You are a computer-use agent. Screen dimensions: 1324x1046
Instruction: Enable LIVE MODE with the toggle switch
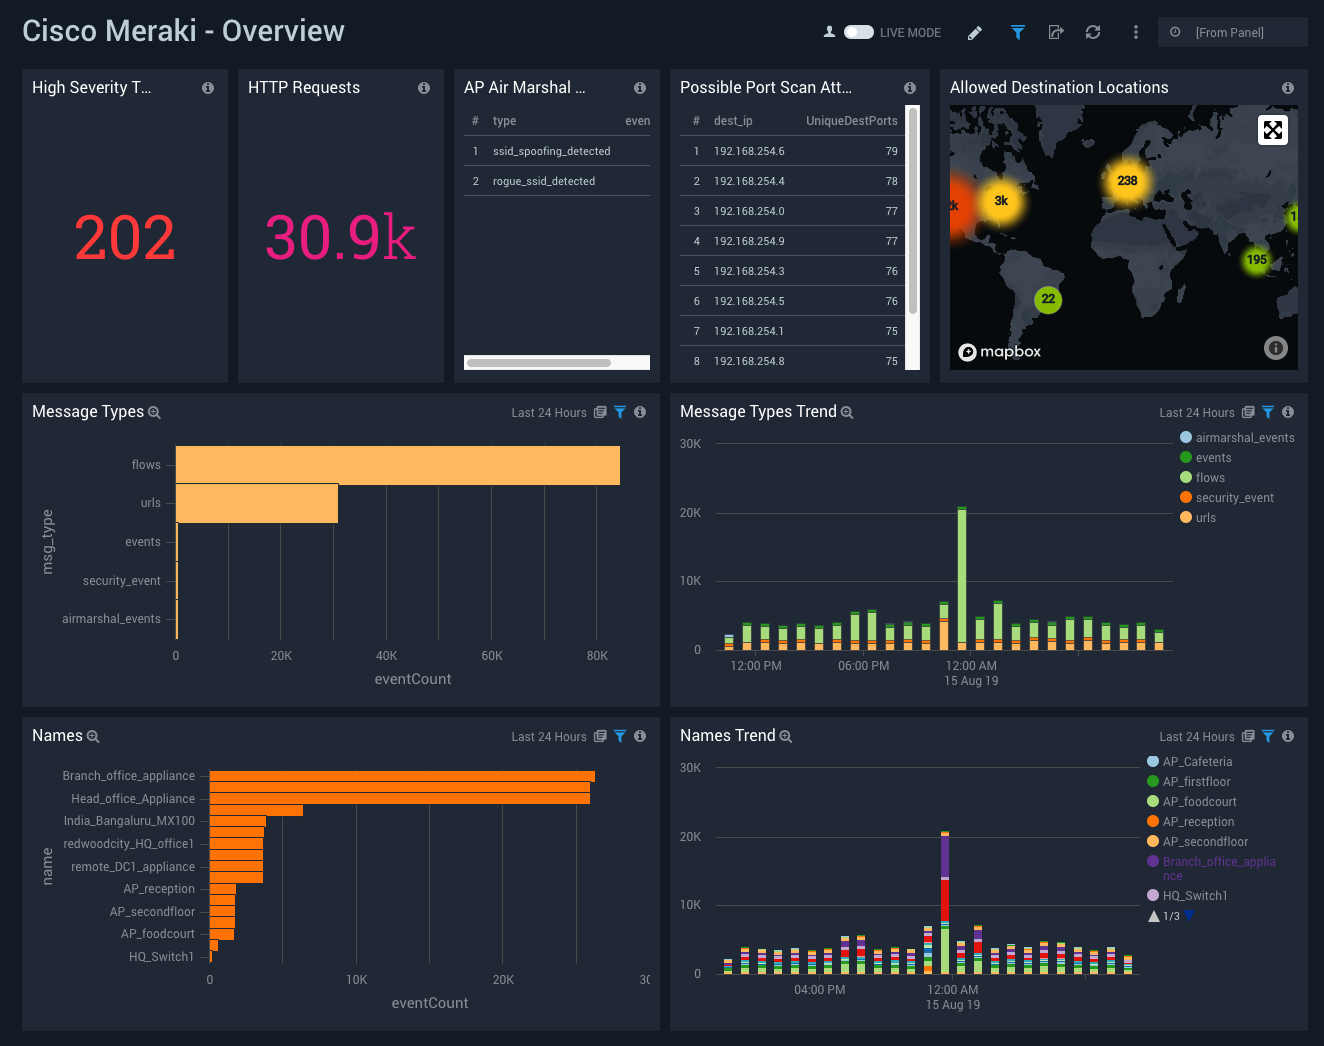coord(858,32)
